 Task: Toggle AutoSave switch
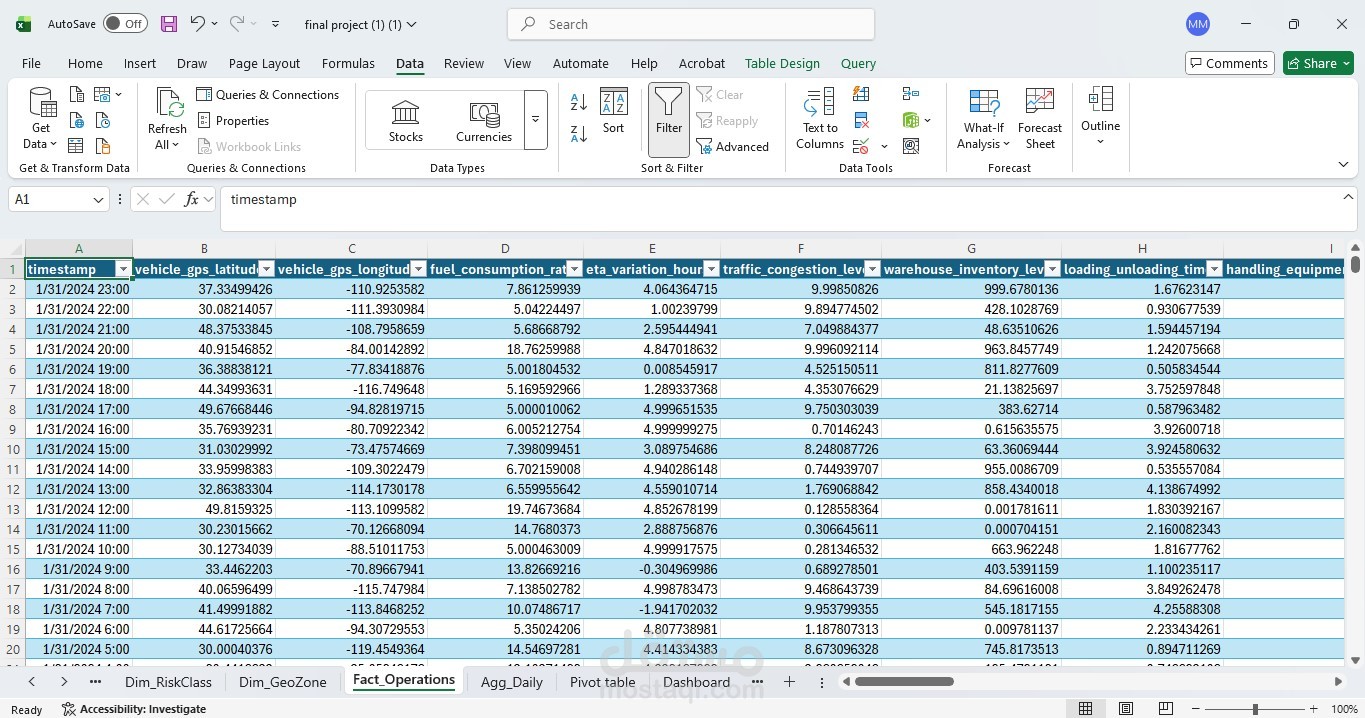click(125, 24)
